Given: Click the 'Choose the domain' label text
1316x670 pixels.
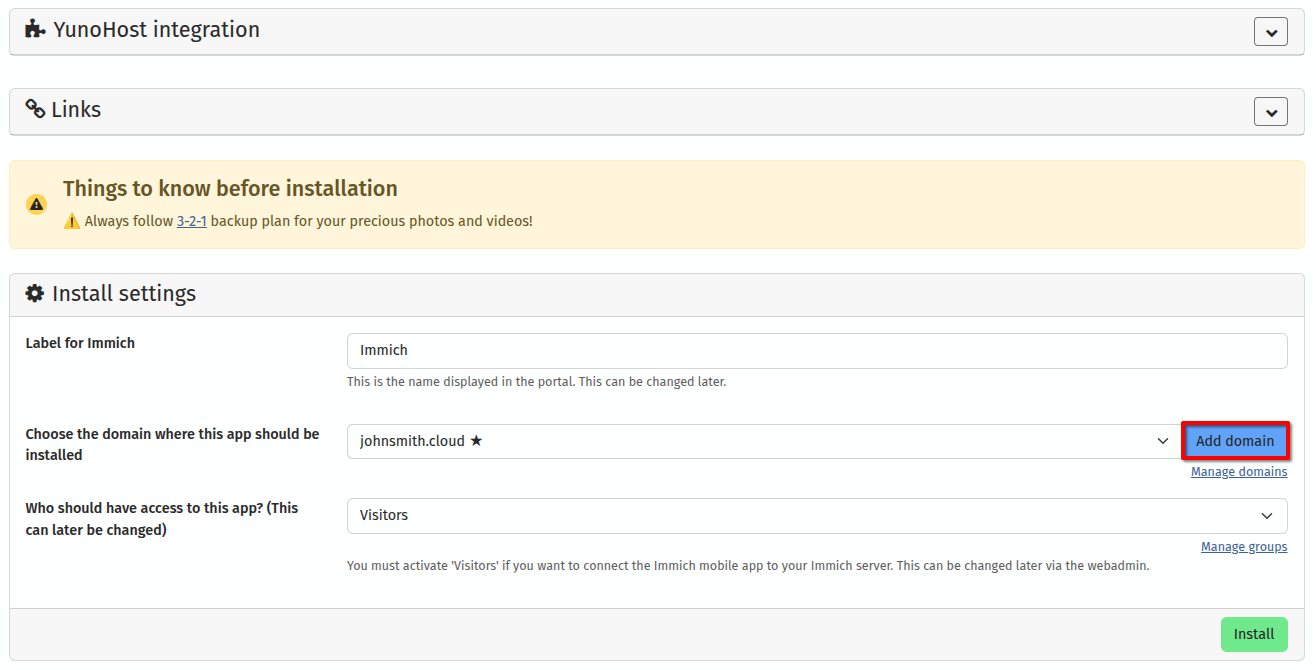Looking at the screenshot, I should pos(172,444).
